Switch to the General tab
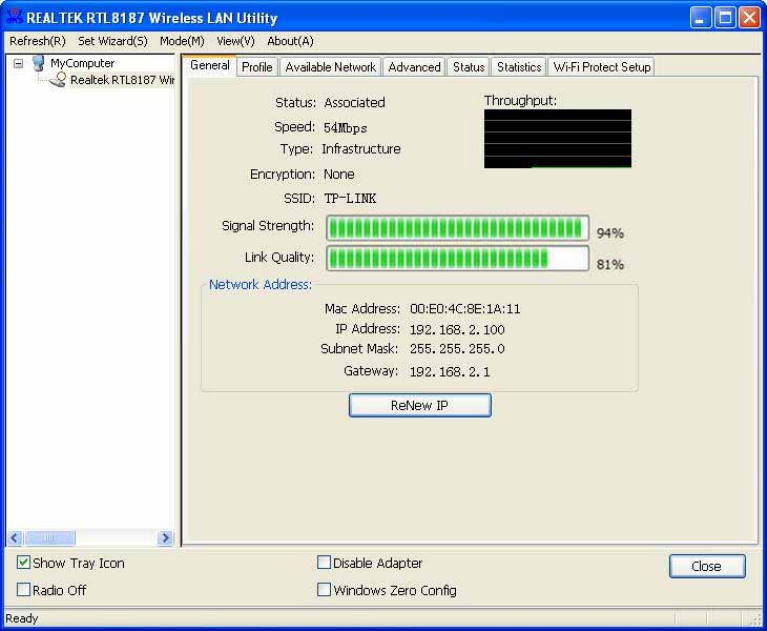The image size is (767, 631). [210, 66]
